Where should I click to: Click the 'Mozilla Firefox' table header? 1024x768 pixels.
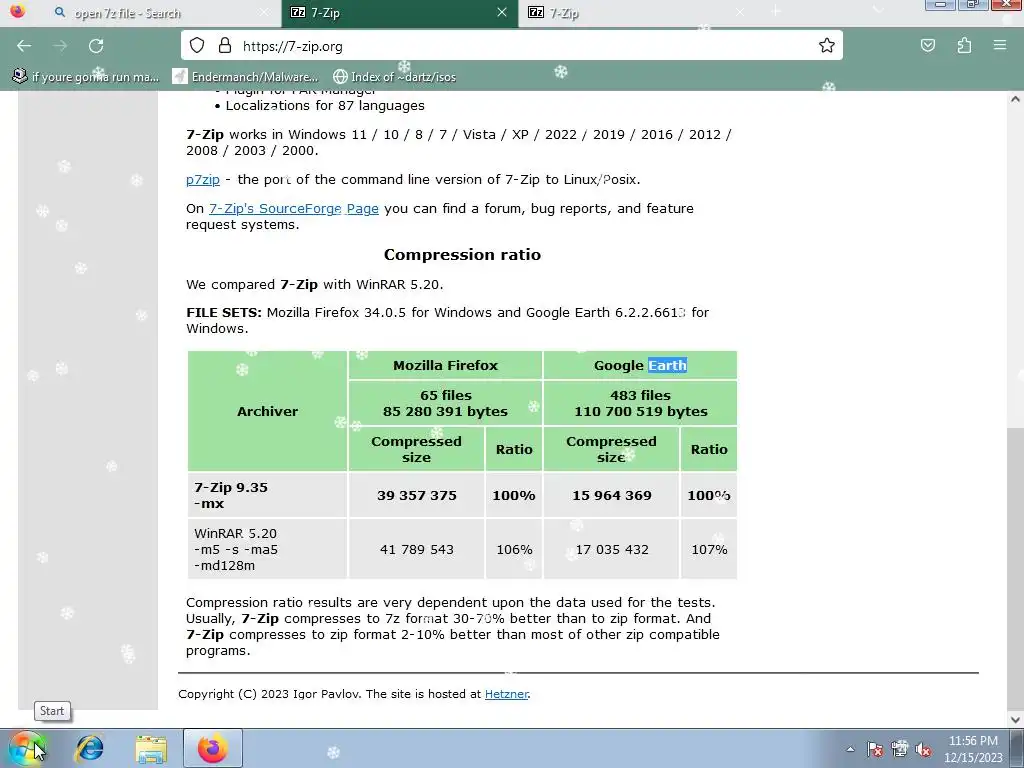point(445,365)
